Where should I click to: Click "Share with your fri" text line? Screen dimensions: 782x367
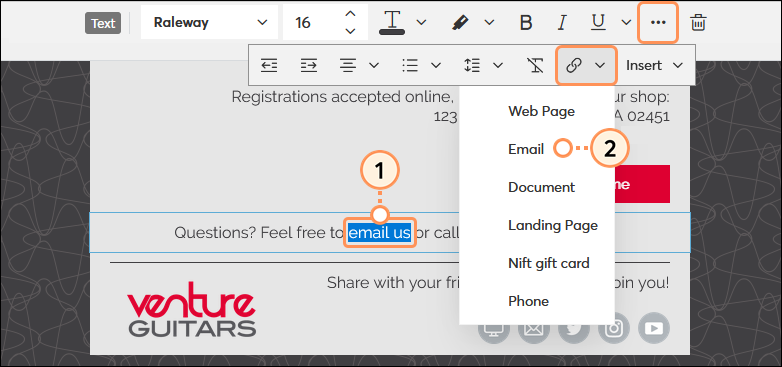pyautogui.click(x=393, y=283)
